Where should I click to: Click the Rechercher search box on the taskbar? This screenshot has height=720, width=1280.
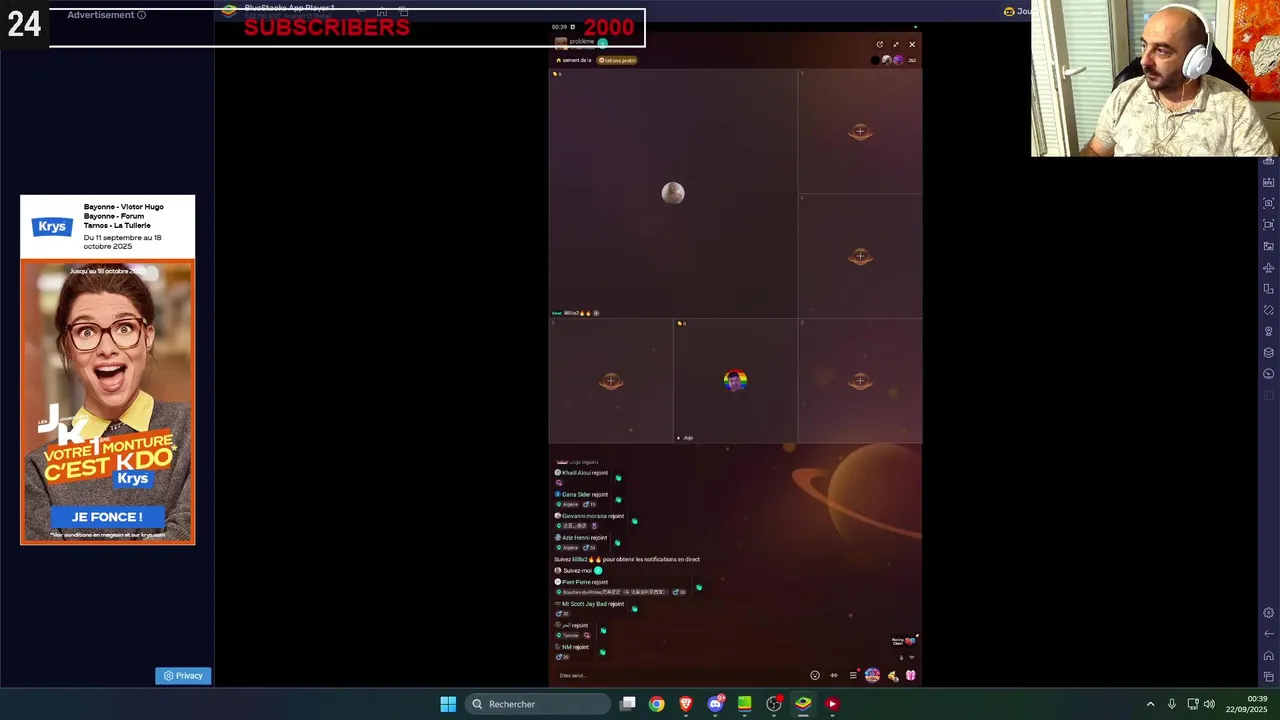(538, 704)
